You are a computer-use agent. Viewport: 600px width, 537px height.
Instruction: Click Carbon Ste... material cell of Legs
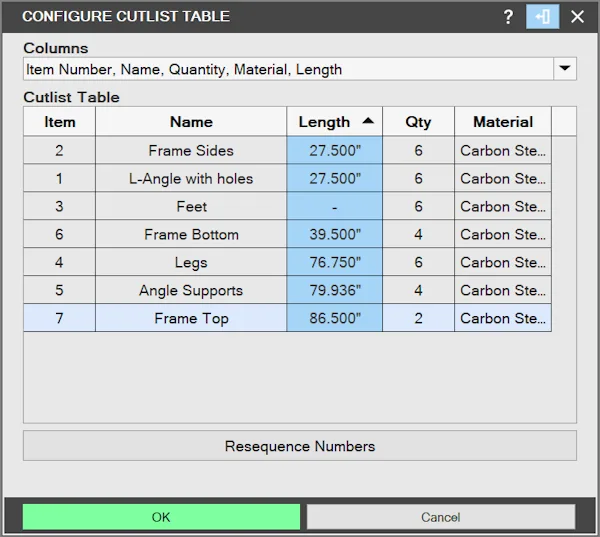pos(503,262)
